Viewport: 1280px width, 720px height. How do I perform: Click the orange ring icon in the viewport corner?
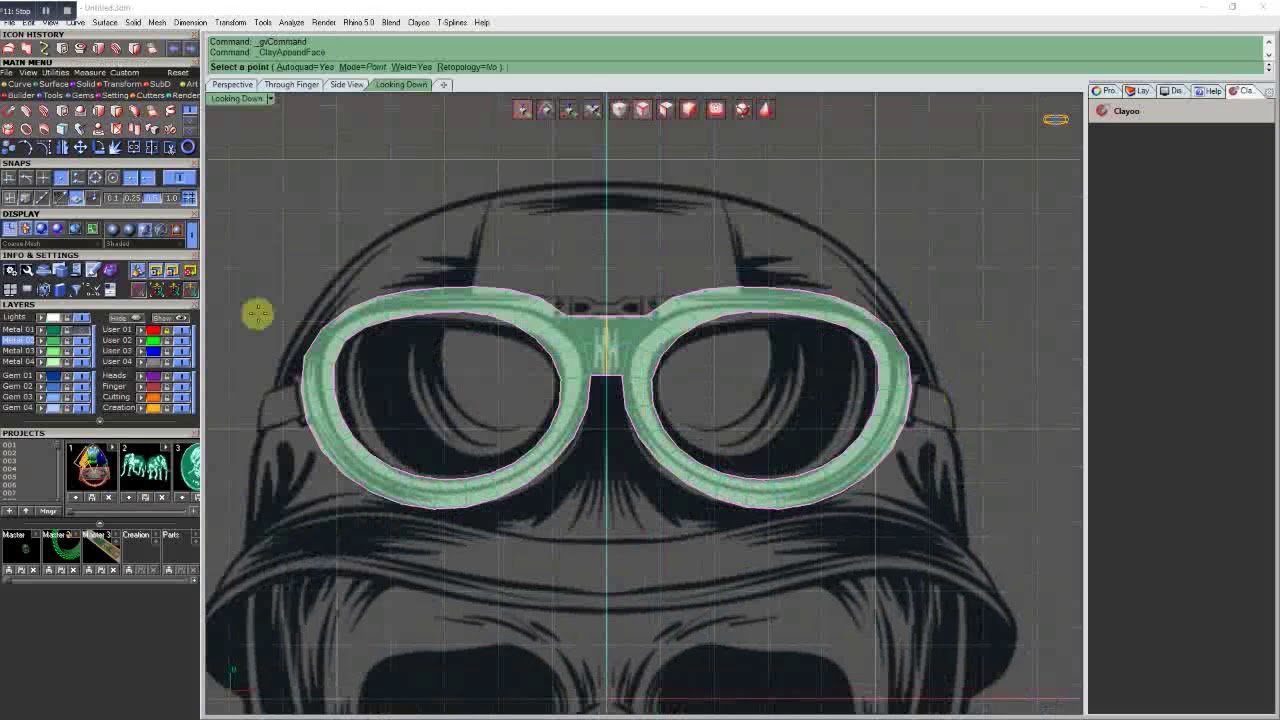tap(1055, 119)
